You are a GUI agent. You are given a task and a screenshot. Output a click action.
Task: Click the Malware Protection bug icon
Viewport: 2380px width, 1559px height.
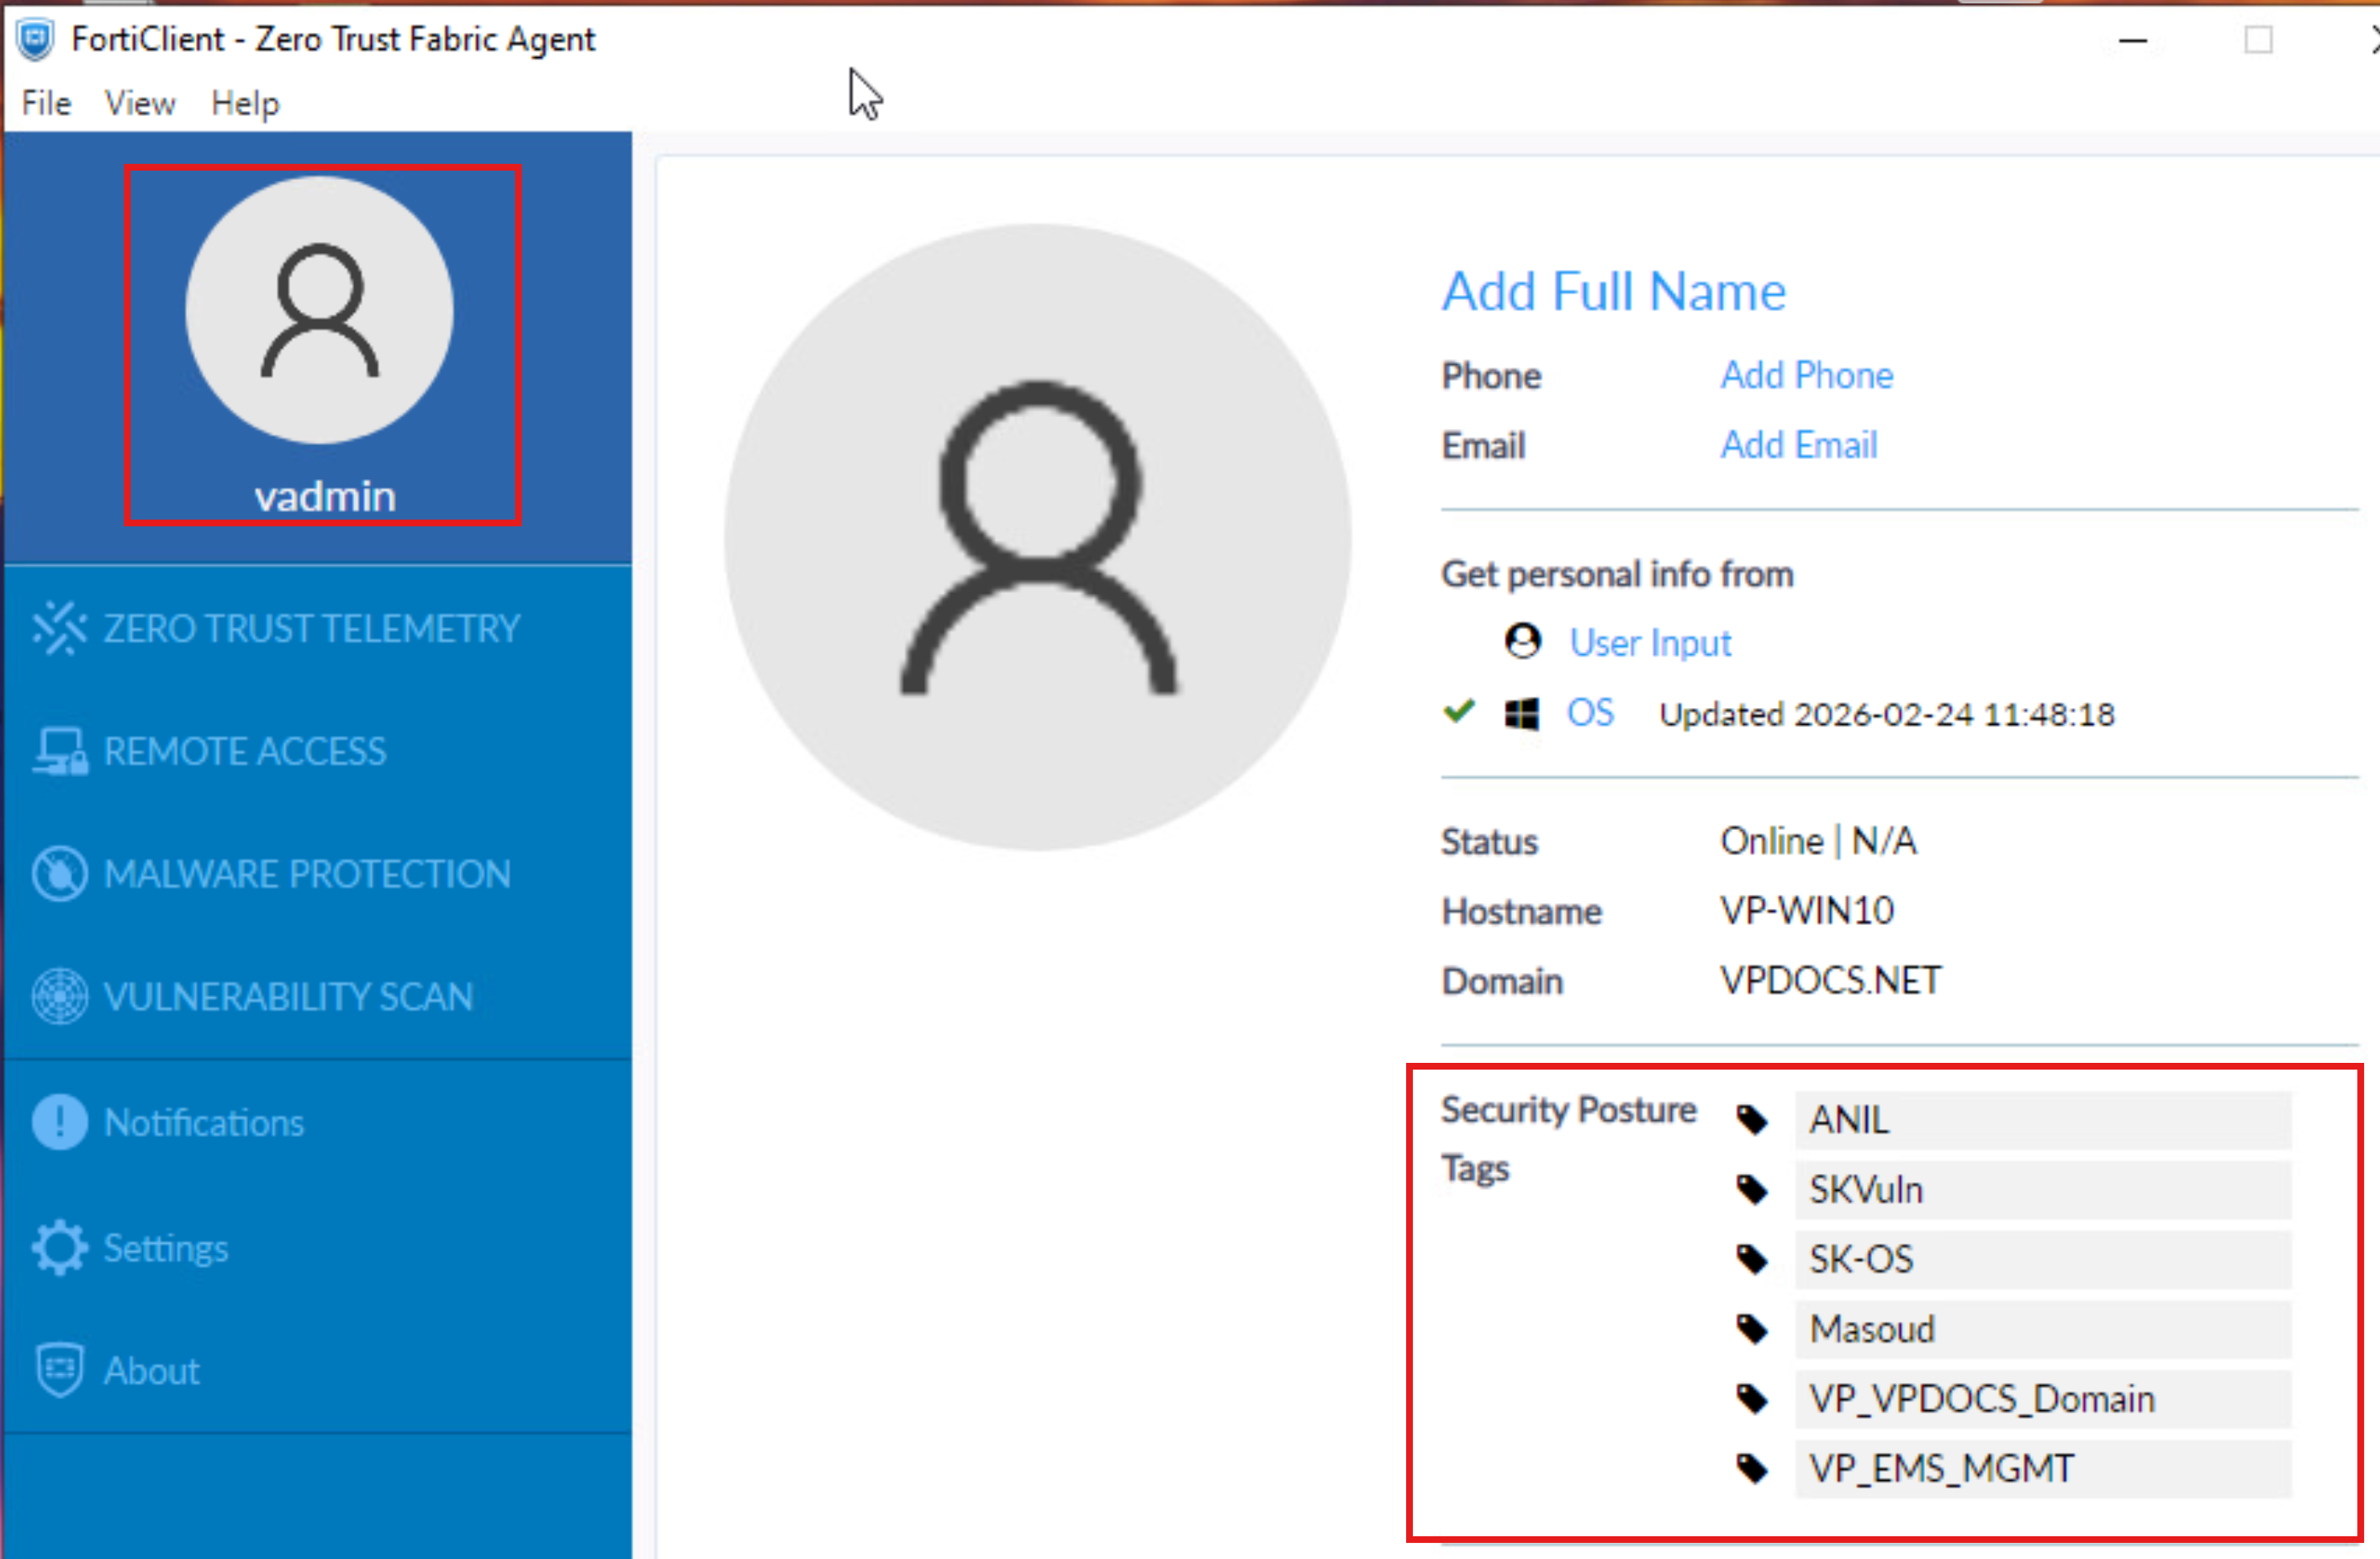point(59,874)
